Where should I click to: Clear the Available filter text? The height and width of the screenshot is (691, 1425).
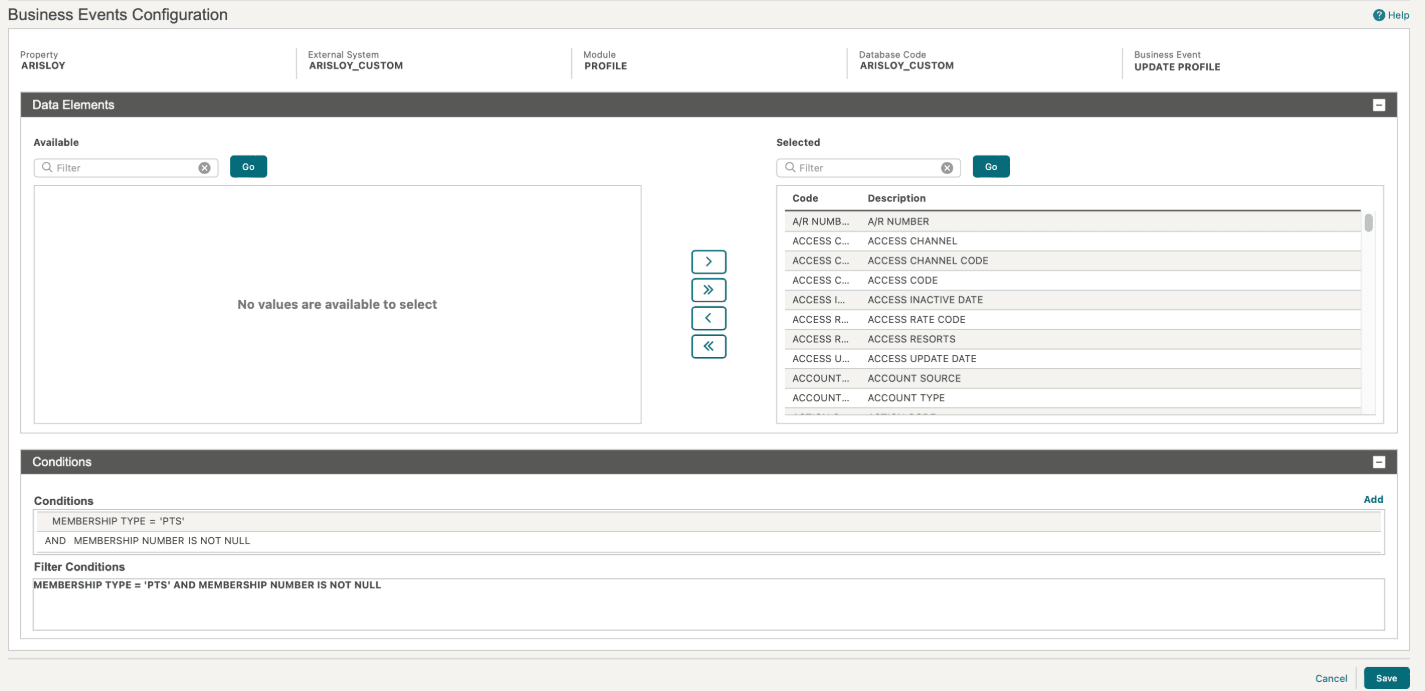205,167
